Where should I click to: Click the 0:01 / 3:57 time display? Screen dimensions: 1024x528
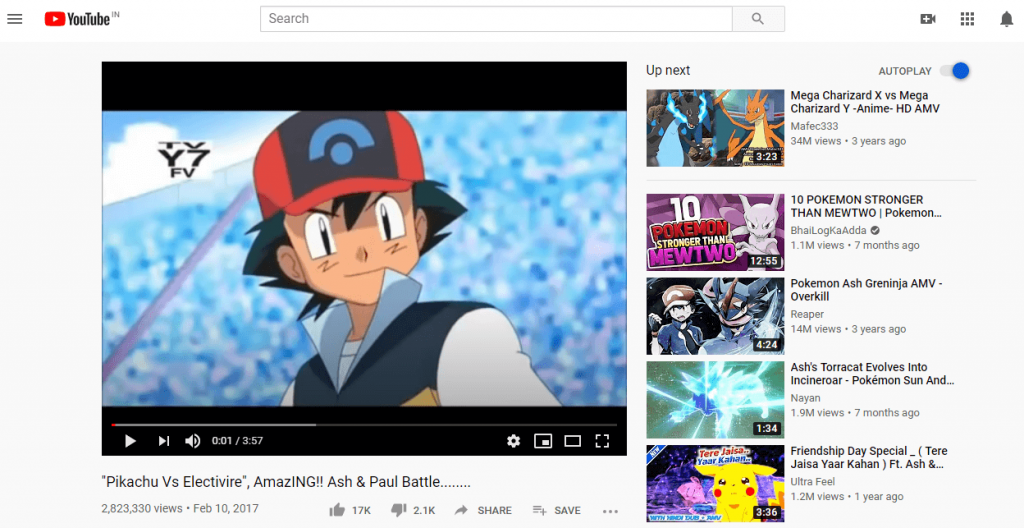coord(237,441)
